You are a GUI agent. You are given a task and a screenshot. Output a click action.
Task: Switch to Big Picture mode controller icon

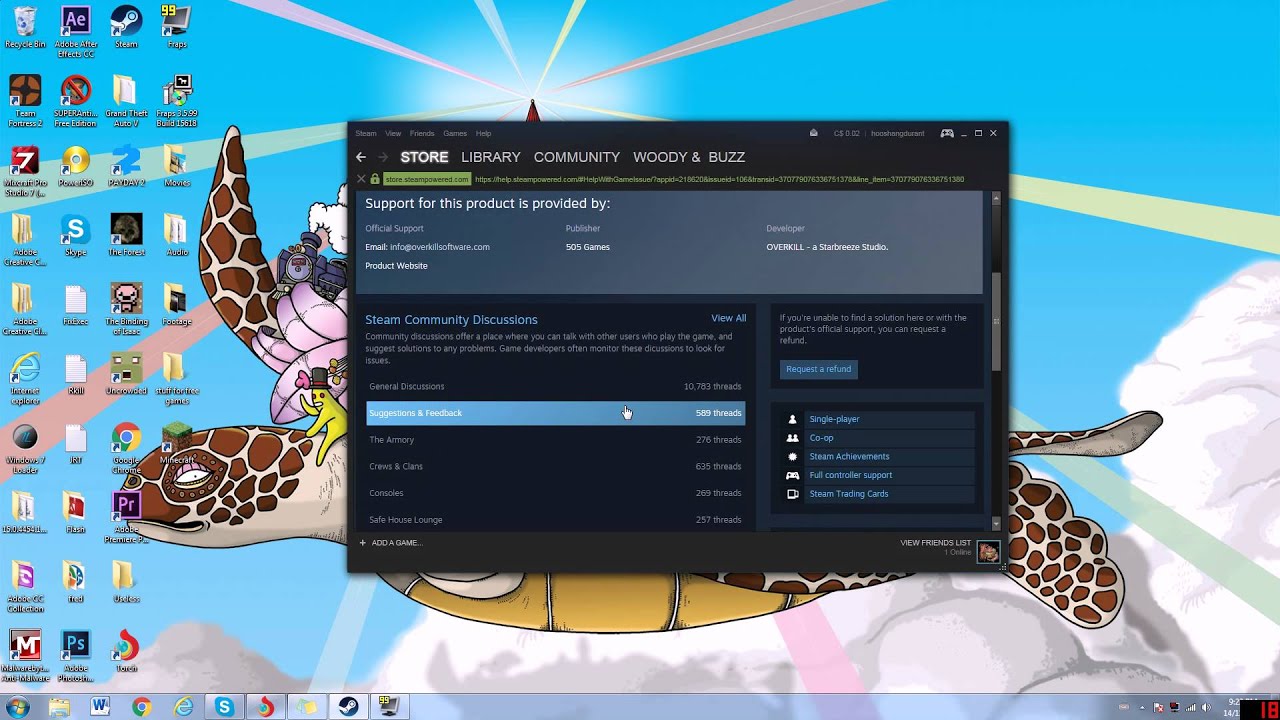point(946,133)
